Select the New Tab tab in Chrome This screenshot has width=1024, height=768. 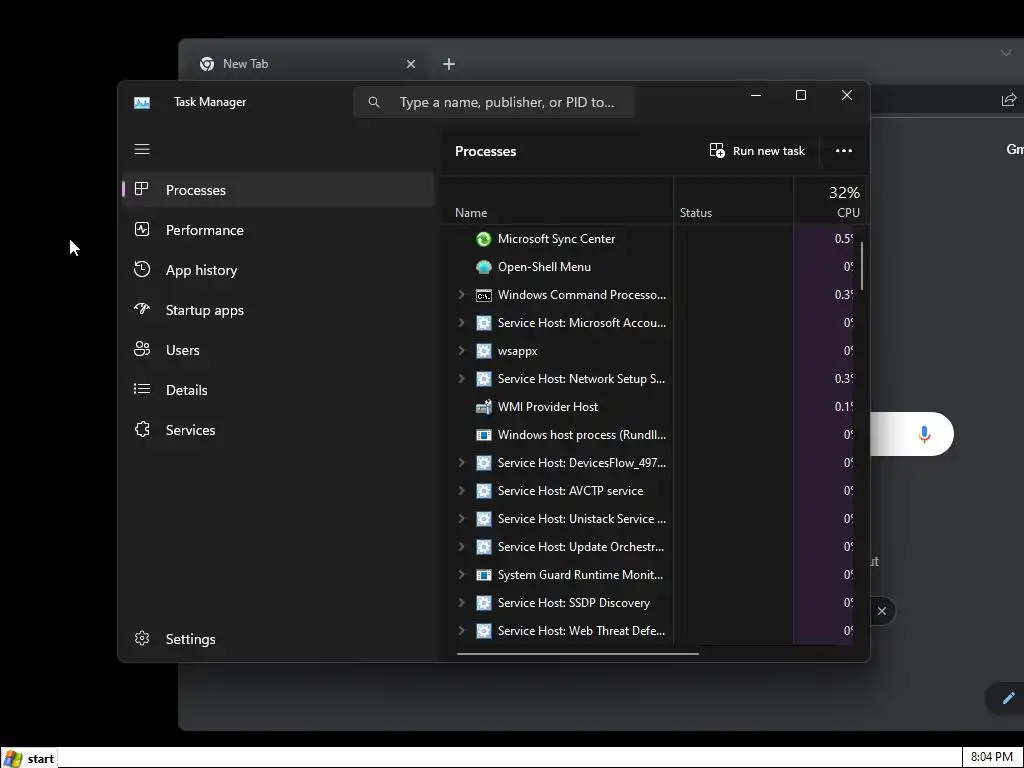307,64
